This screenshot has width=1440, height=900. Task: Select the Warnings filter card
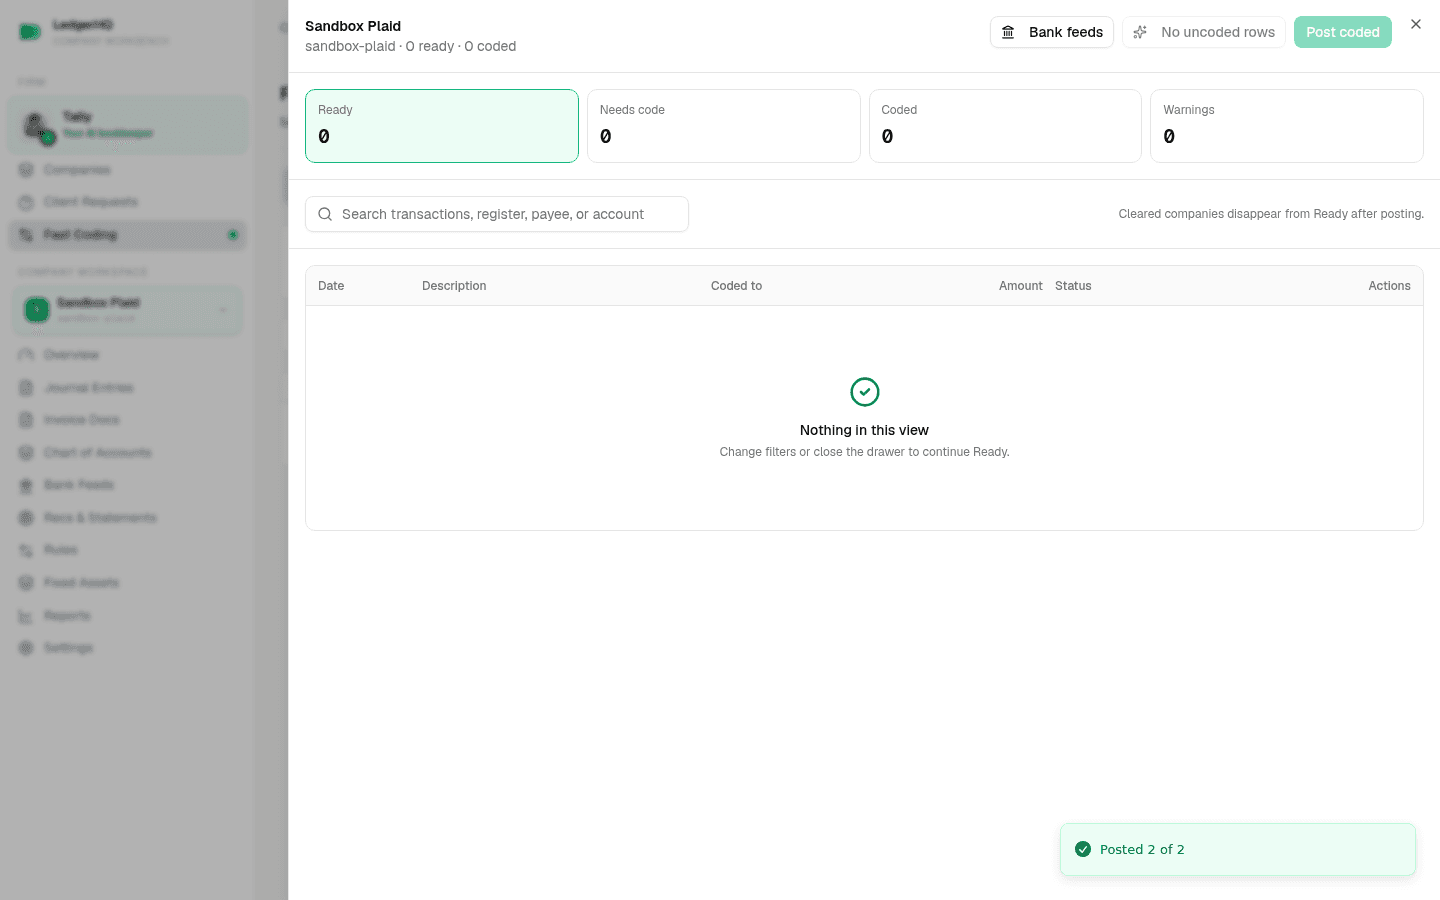[1287, 126]
